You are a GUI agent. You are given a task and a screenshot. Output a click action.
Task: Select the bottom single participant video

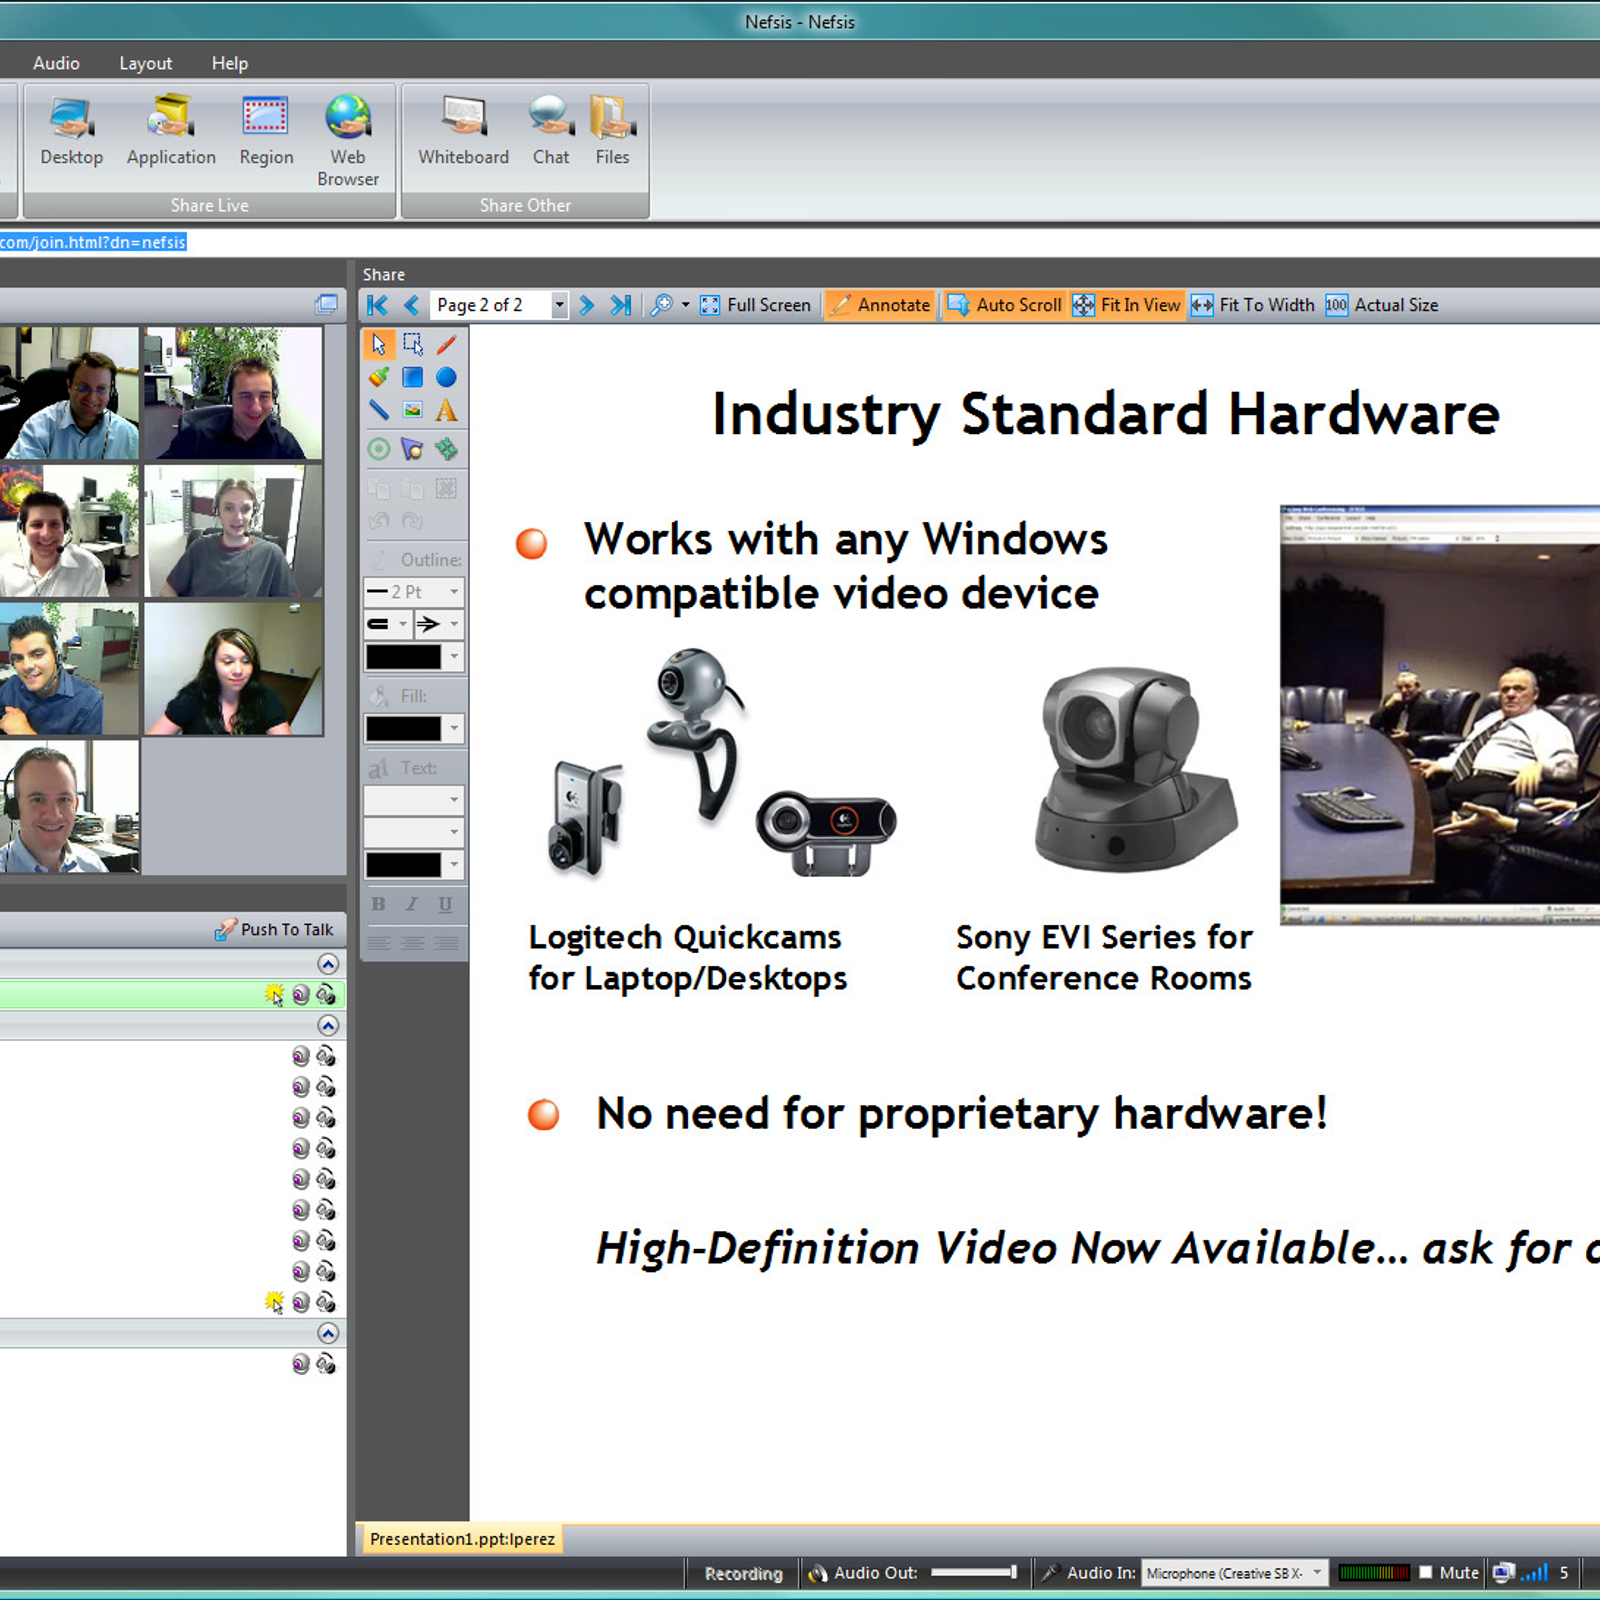[x=69, y=807]
